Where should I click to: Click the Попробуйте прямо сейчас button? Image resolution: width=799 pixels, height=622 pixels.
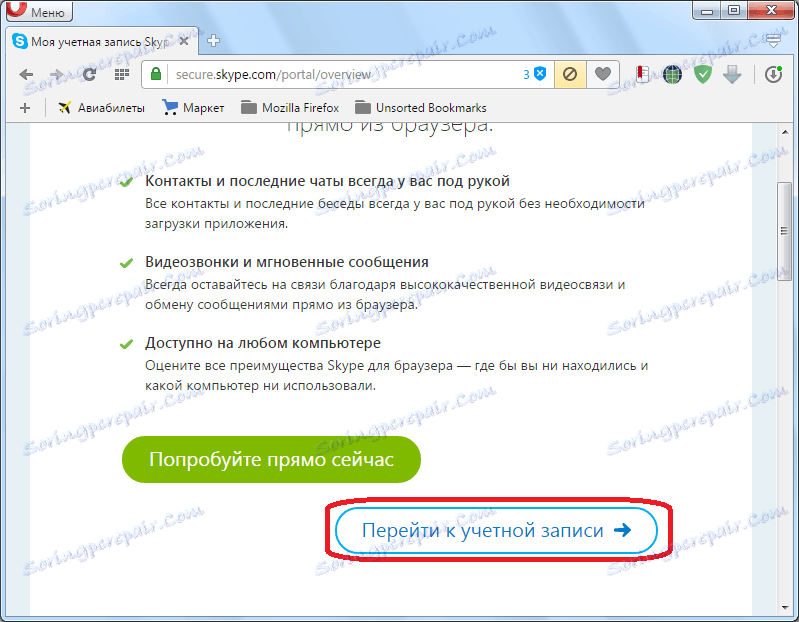coord(271,459)
